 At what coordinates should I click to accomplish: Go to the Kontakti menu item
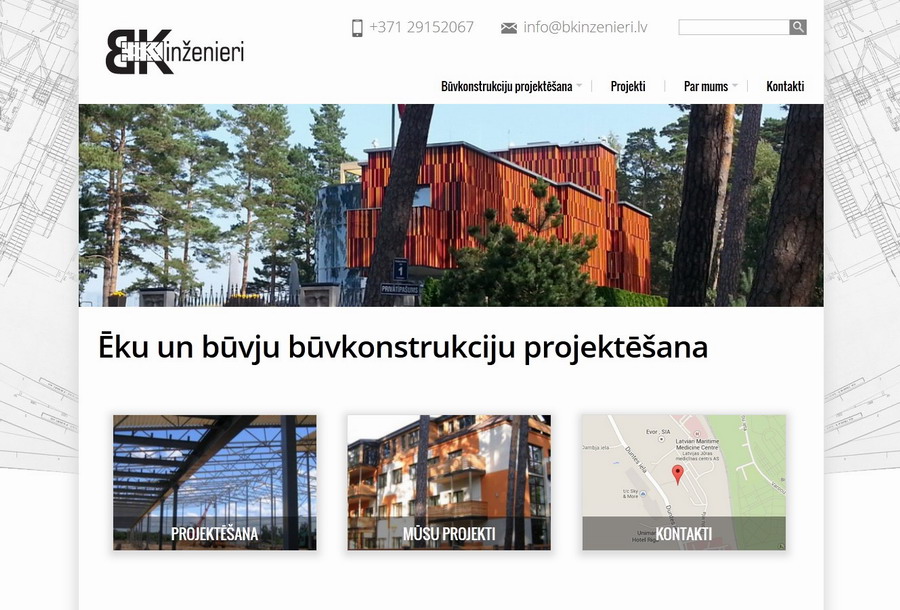(x=785, y=86)
